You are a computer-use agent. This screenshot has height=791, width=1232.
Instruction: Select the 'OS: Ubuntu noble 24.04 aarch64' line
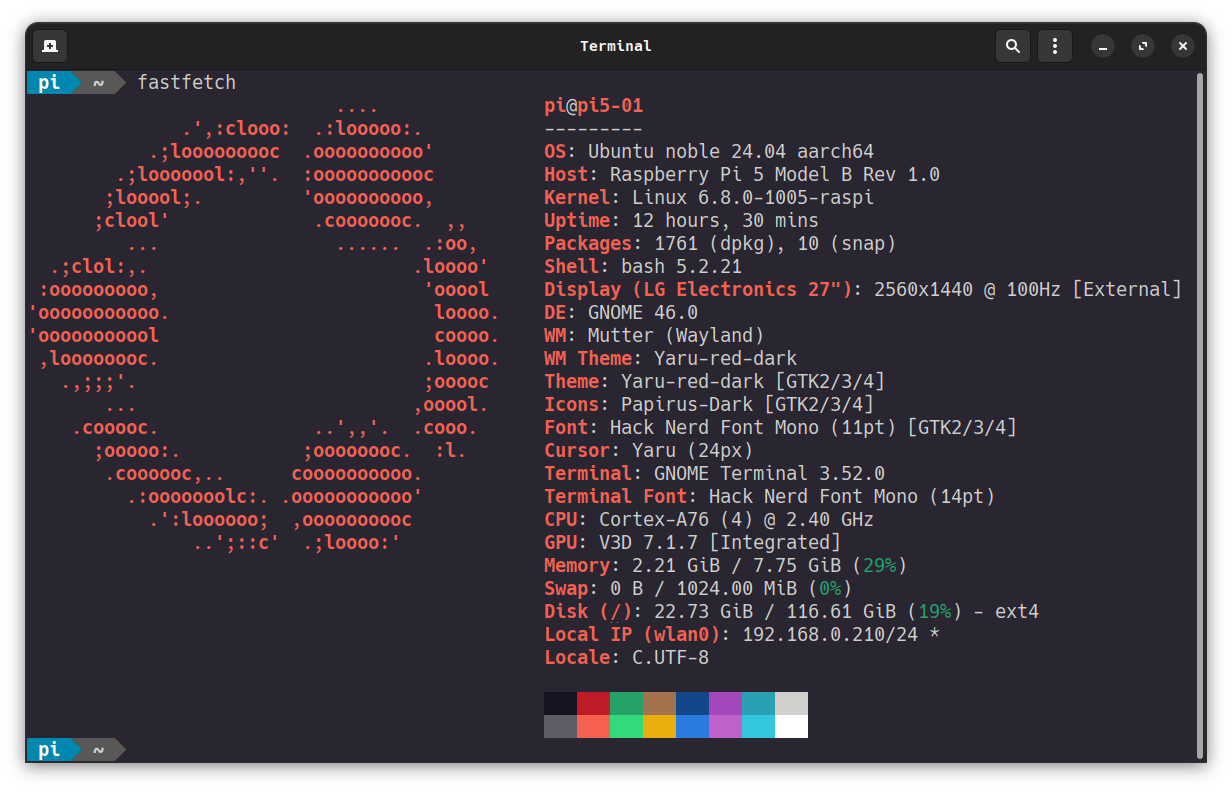click(709, 152)
